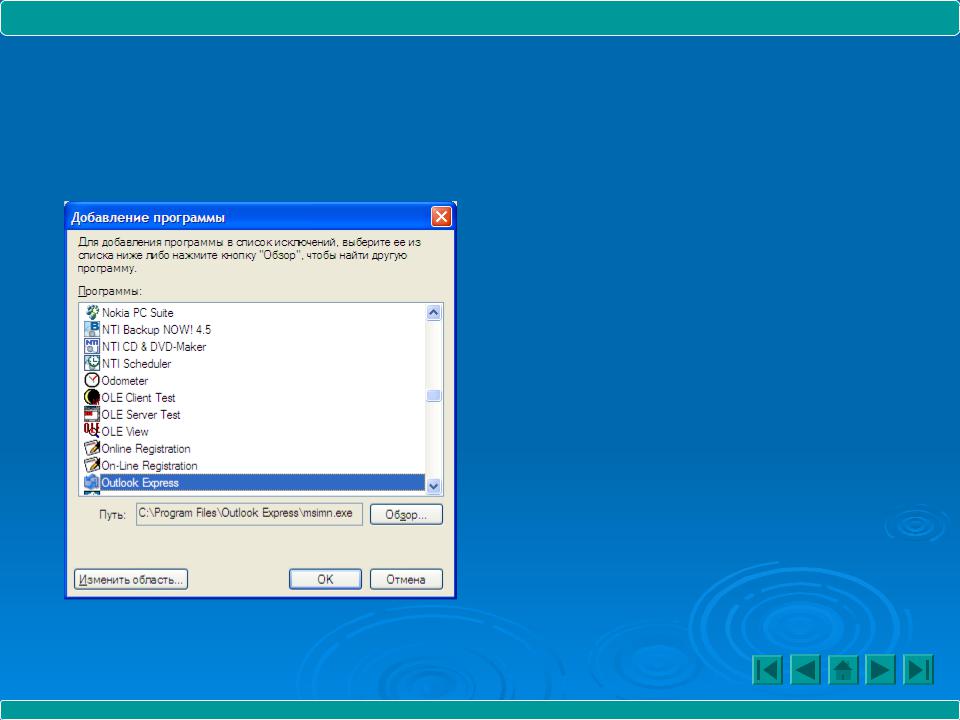Click the OLE Client Test icon
The height and width of the screenshot is (720, 960).
point(92,397)
